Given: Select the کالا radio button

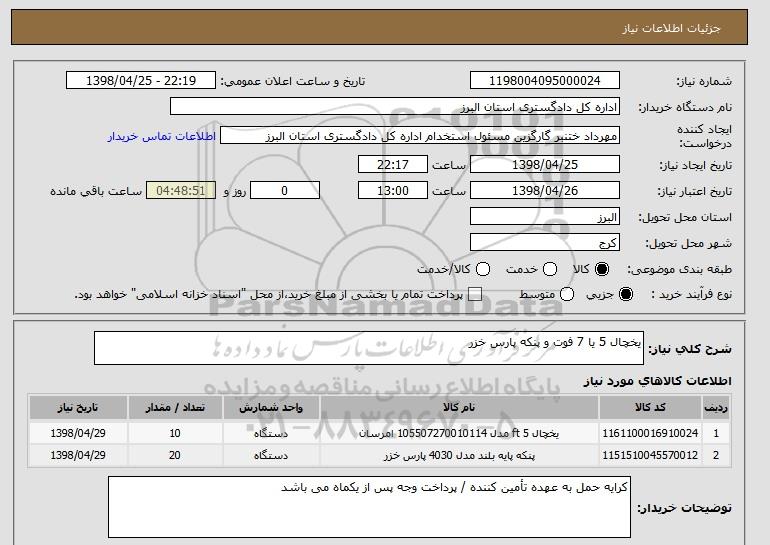Looking at the screenshot, I should pyautogui.click(x=602, y=269).
